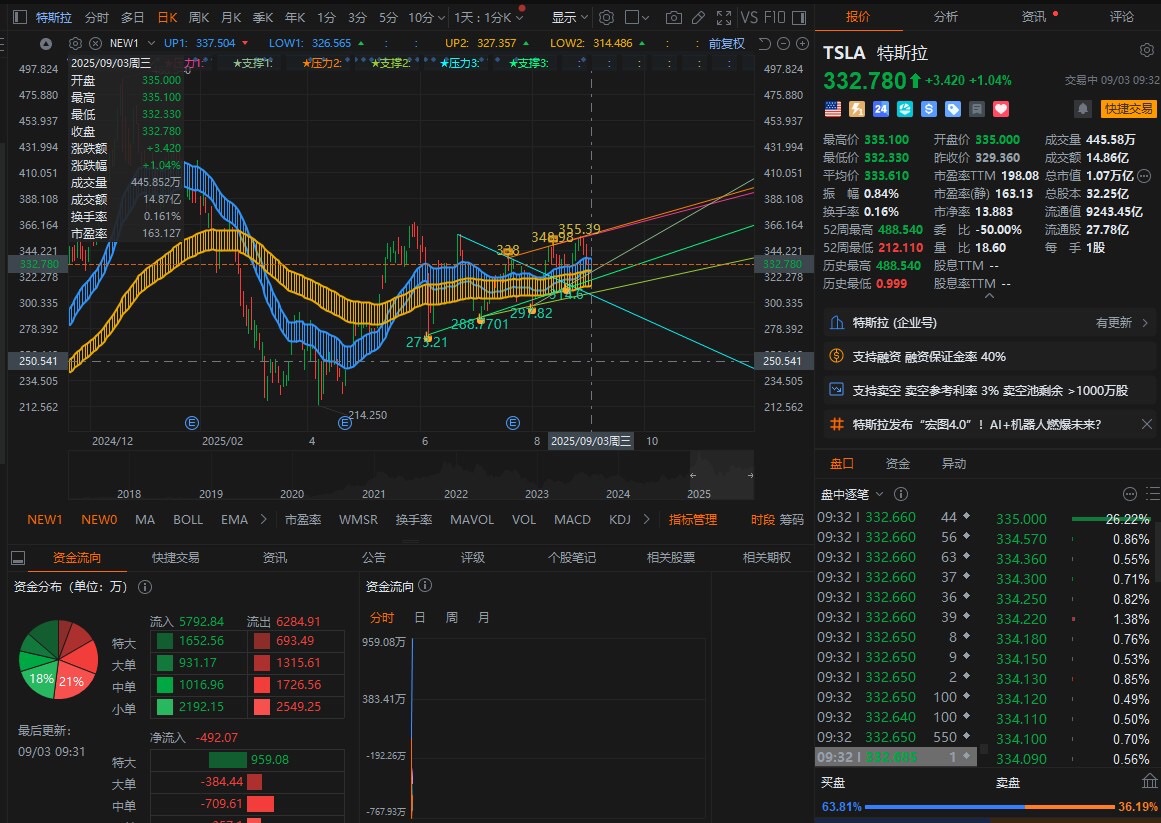The width and height of the screenshot is (1161, 823).
Task: Add TSLA to favorites heart icon
Action: point(1001,109)
